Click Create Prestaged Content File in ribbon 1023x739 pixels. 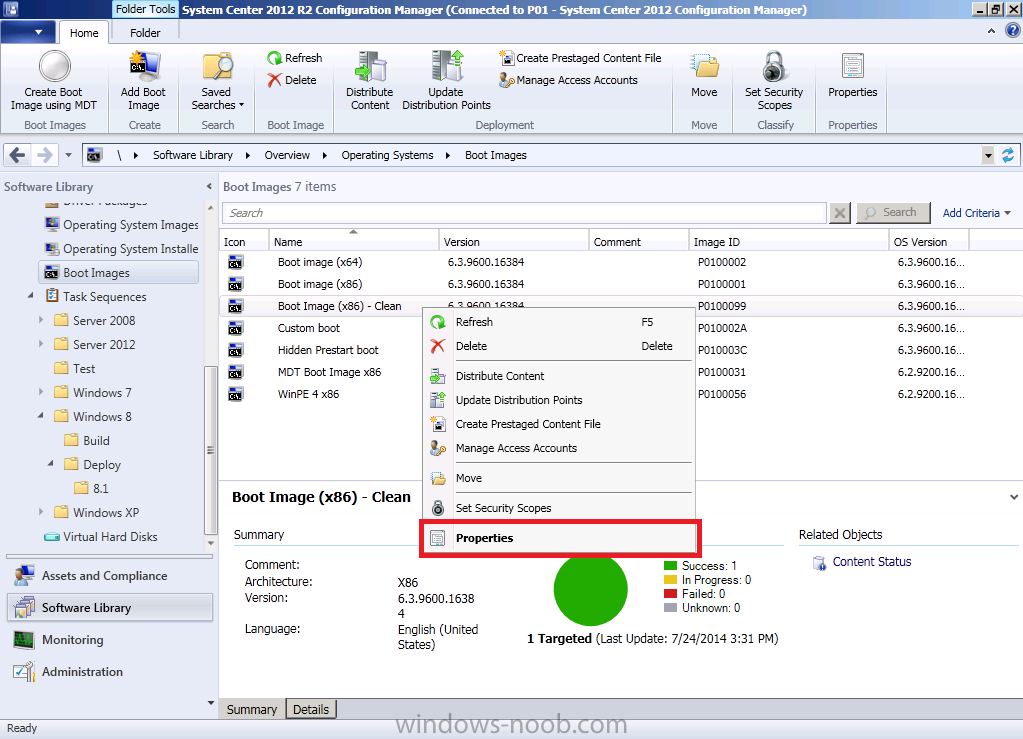point(580,58)
